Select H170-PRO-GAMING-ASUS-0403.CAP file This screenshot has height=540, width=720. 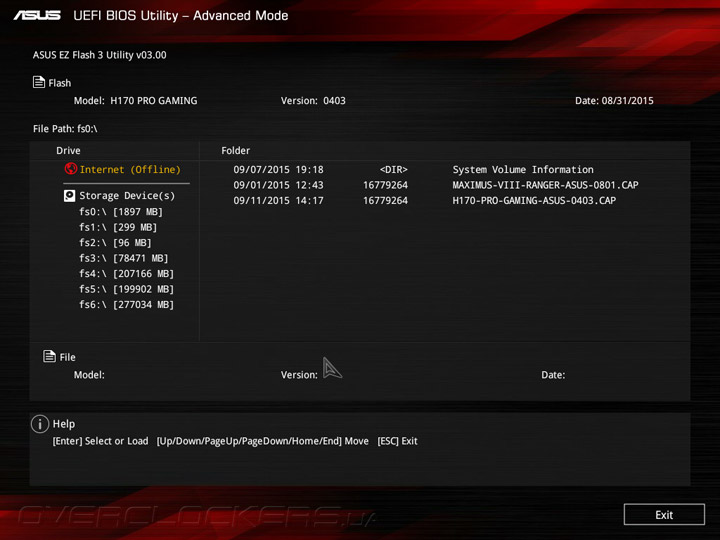coord(534,201)
